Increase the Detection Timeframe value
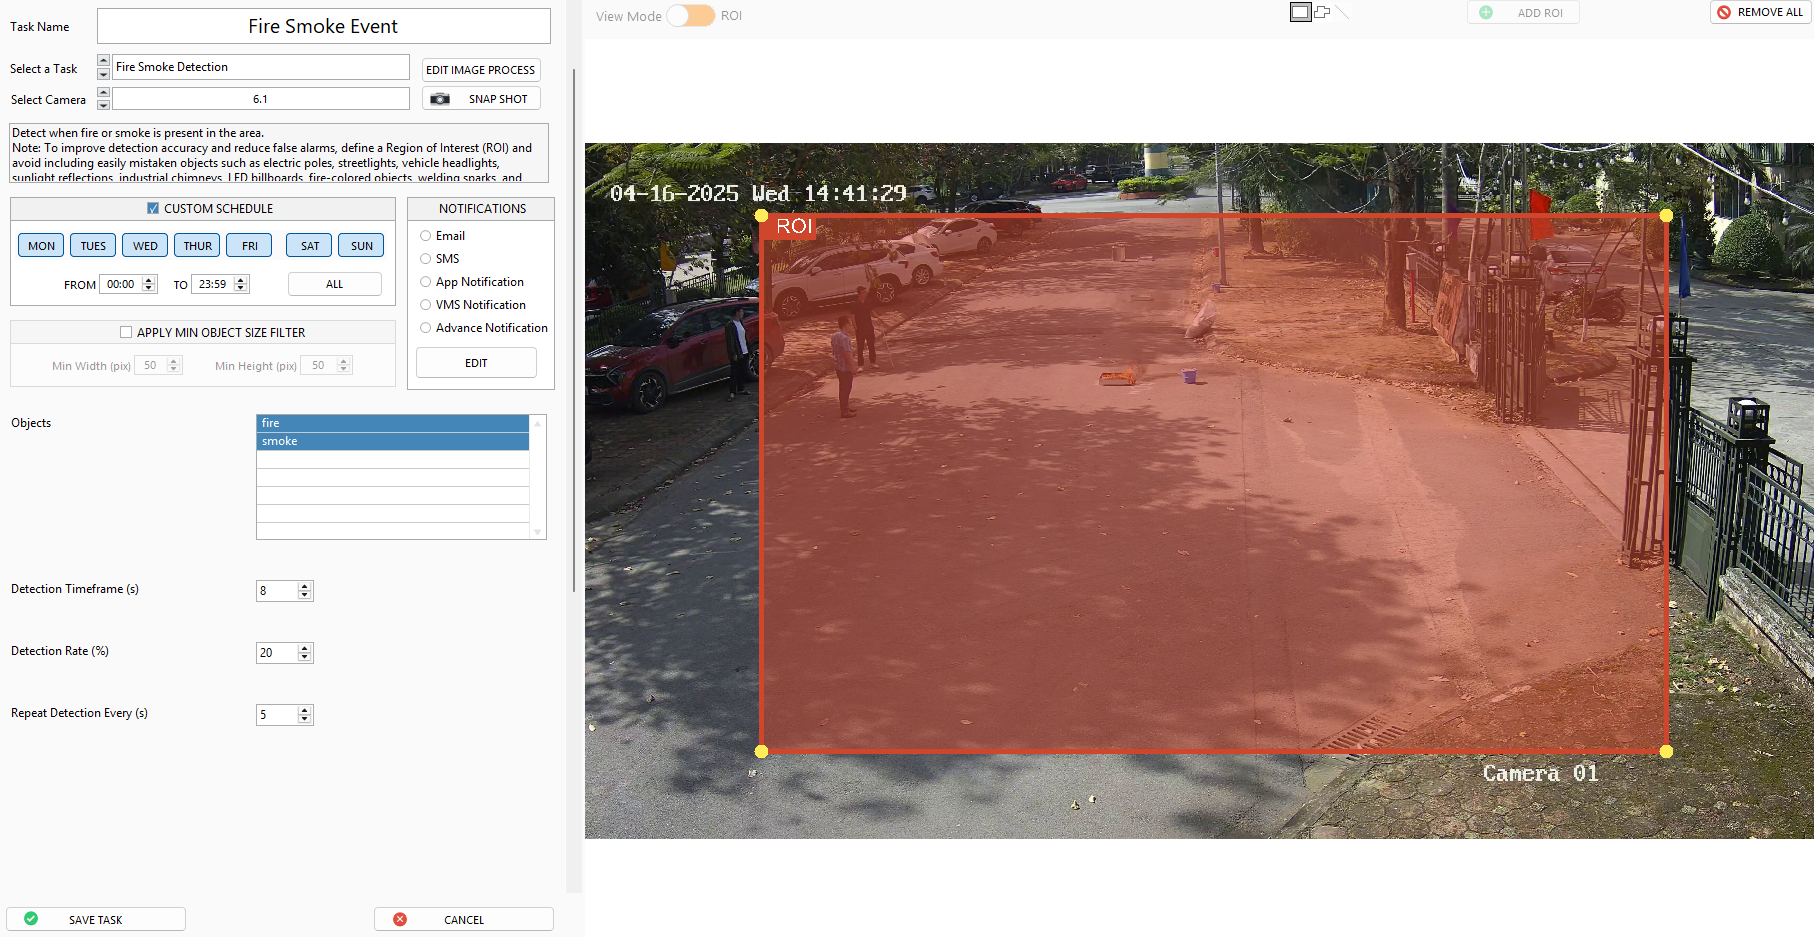This screenshot has width=1814, height=937. click(305, 586)
